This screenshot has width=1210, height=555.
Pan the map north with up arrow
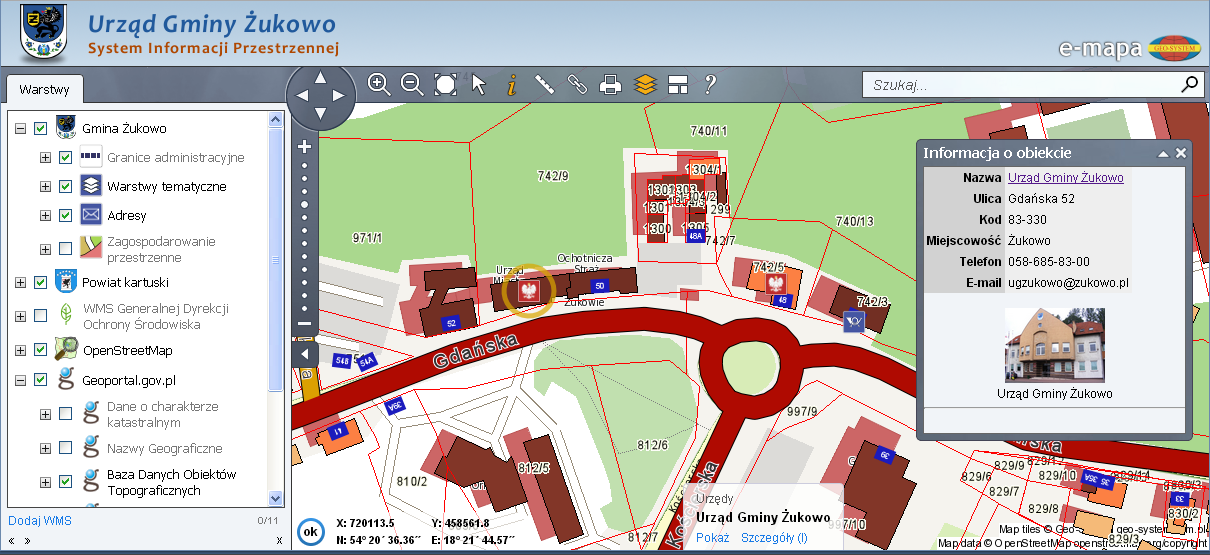320,76
